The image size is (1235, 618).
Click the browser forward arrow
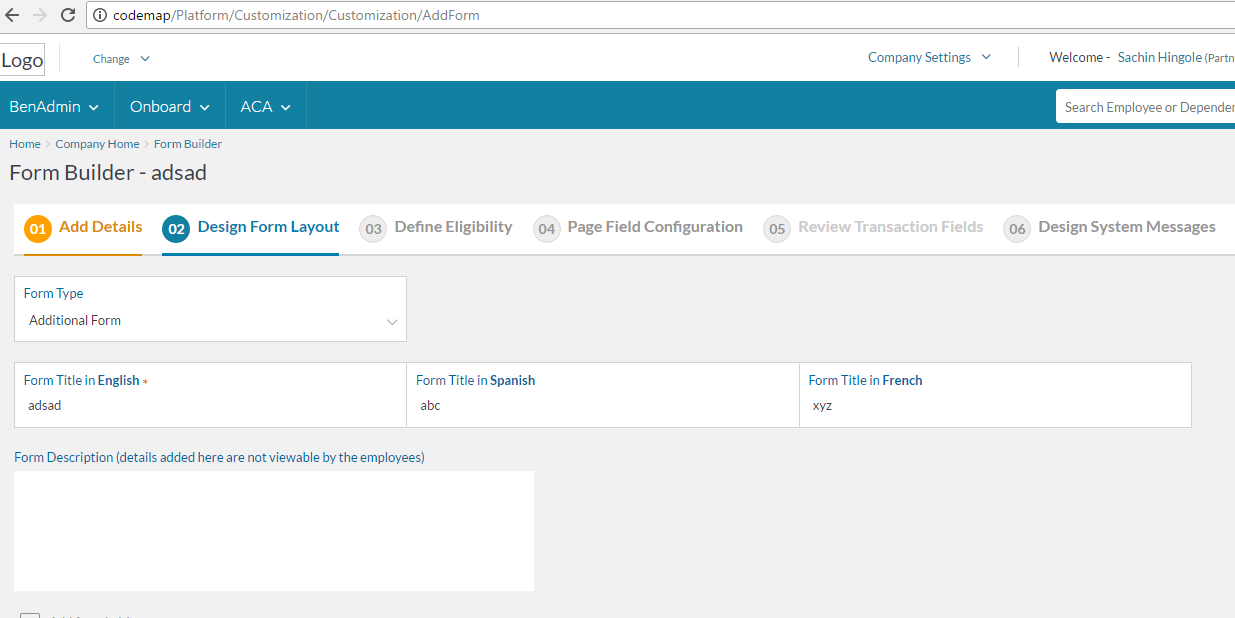40,16
